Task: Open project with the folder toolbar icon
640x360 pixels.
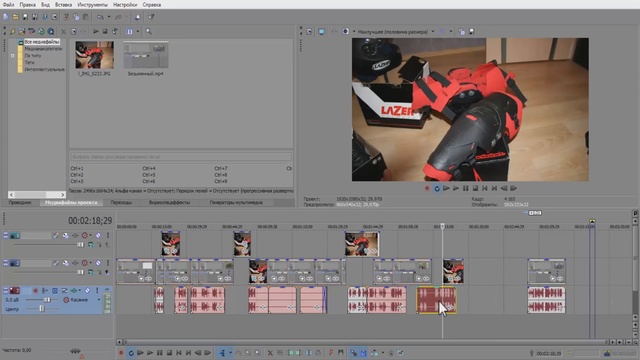Action: click(15, 17)
